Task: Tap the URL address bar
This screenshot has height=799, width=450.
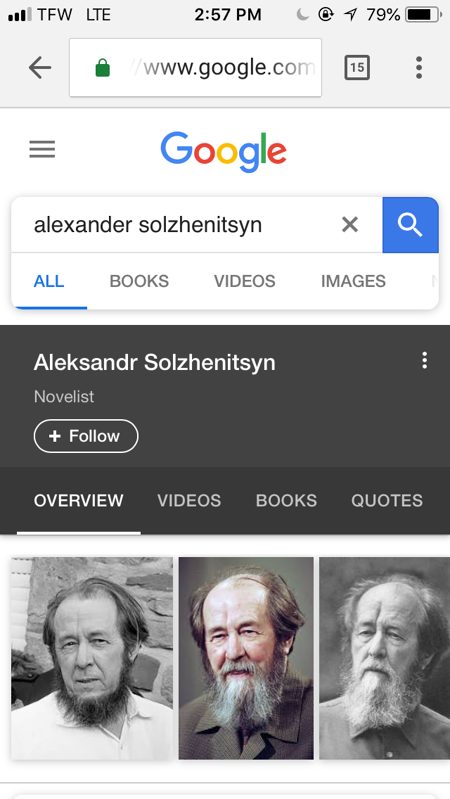Action: 195,67
